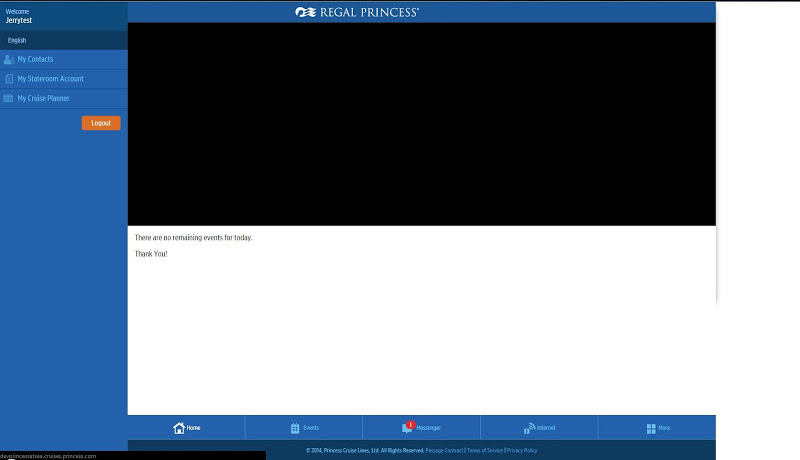
Task: Click the status bar URL text
Action: tap(48, 456)
